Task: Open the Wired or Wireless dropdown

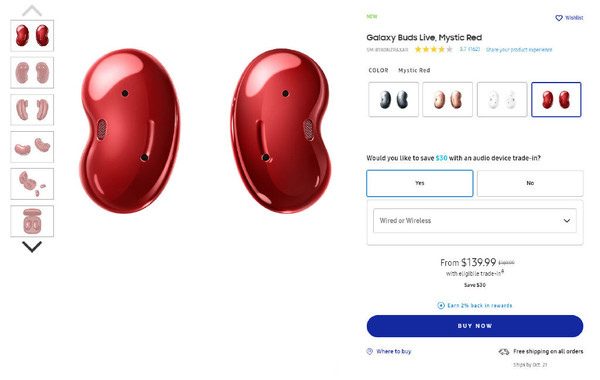Action: [x=475, y=220]
